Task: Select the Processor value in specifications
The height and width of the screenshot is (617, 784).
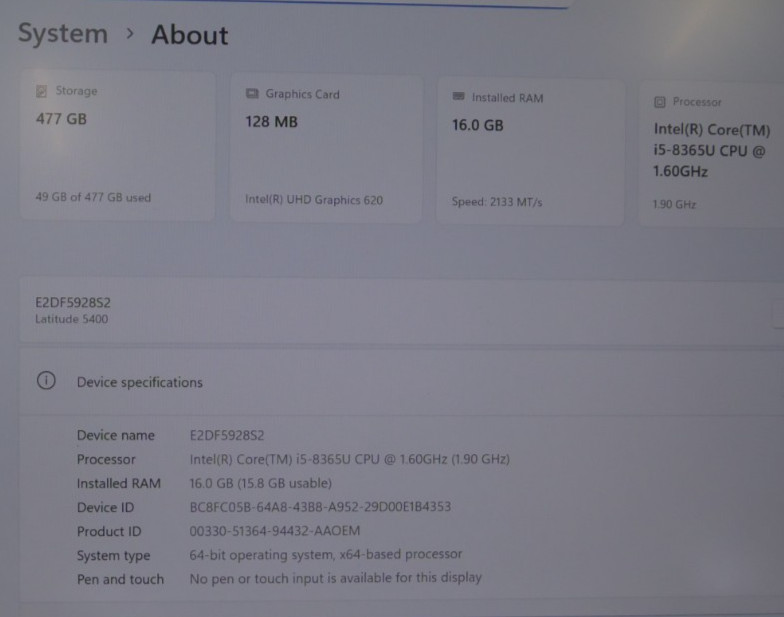Action: 350,459
